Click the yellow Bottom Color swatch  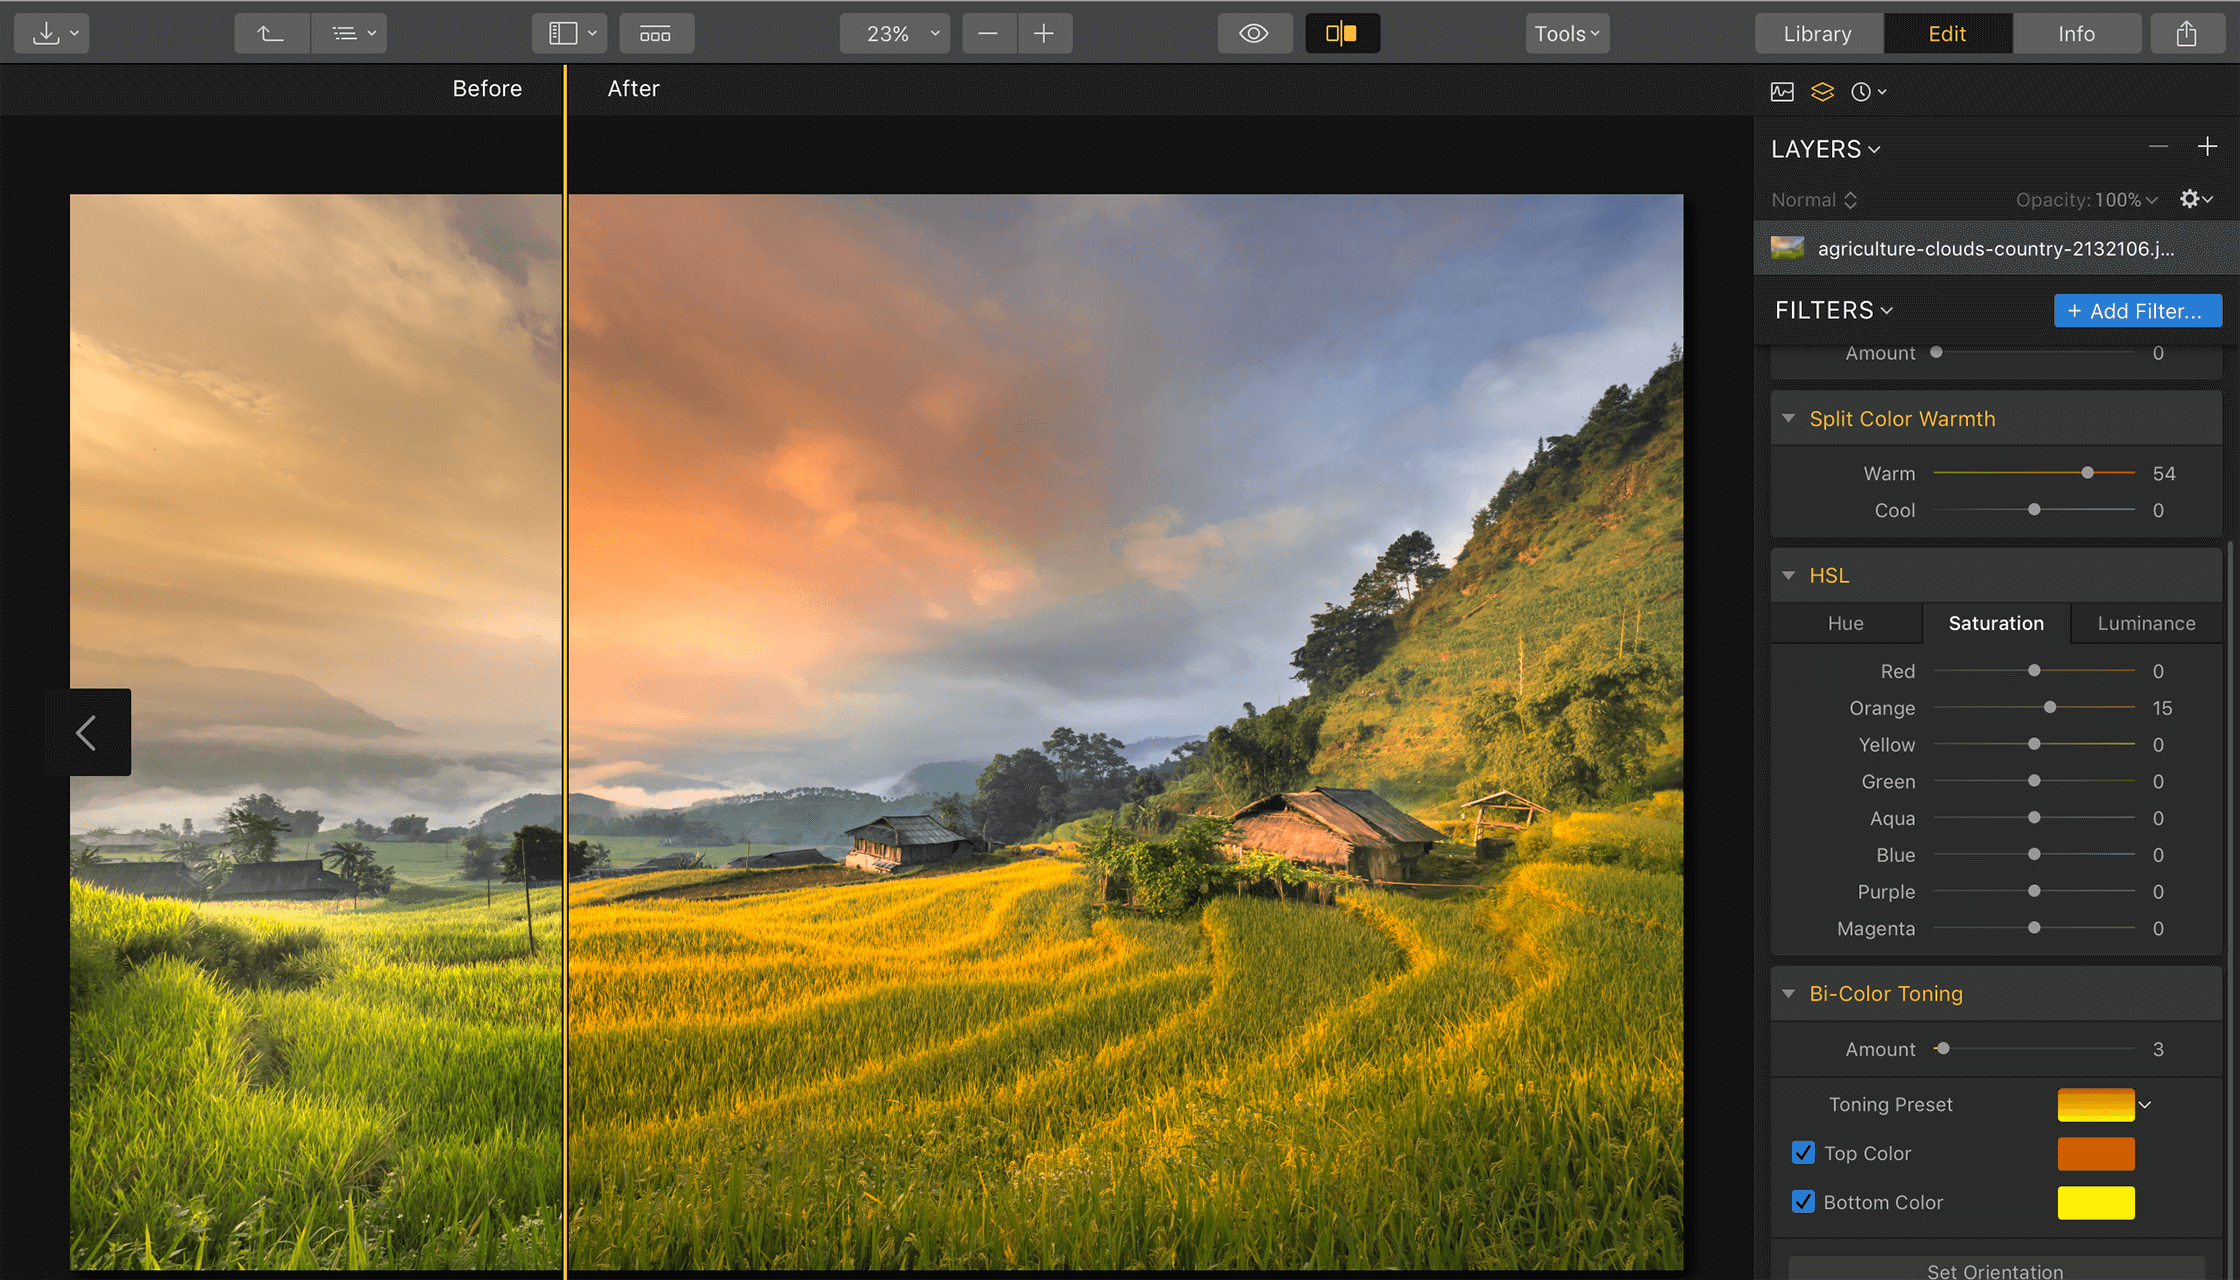click(2096, 1202)
